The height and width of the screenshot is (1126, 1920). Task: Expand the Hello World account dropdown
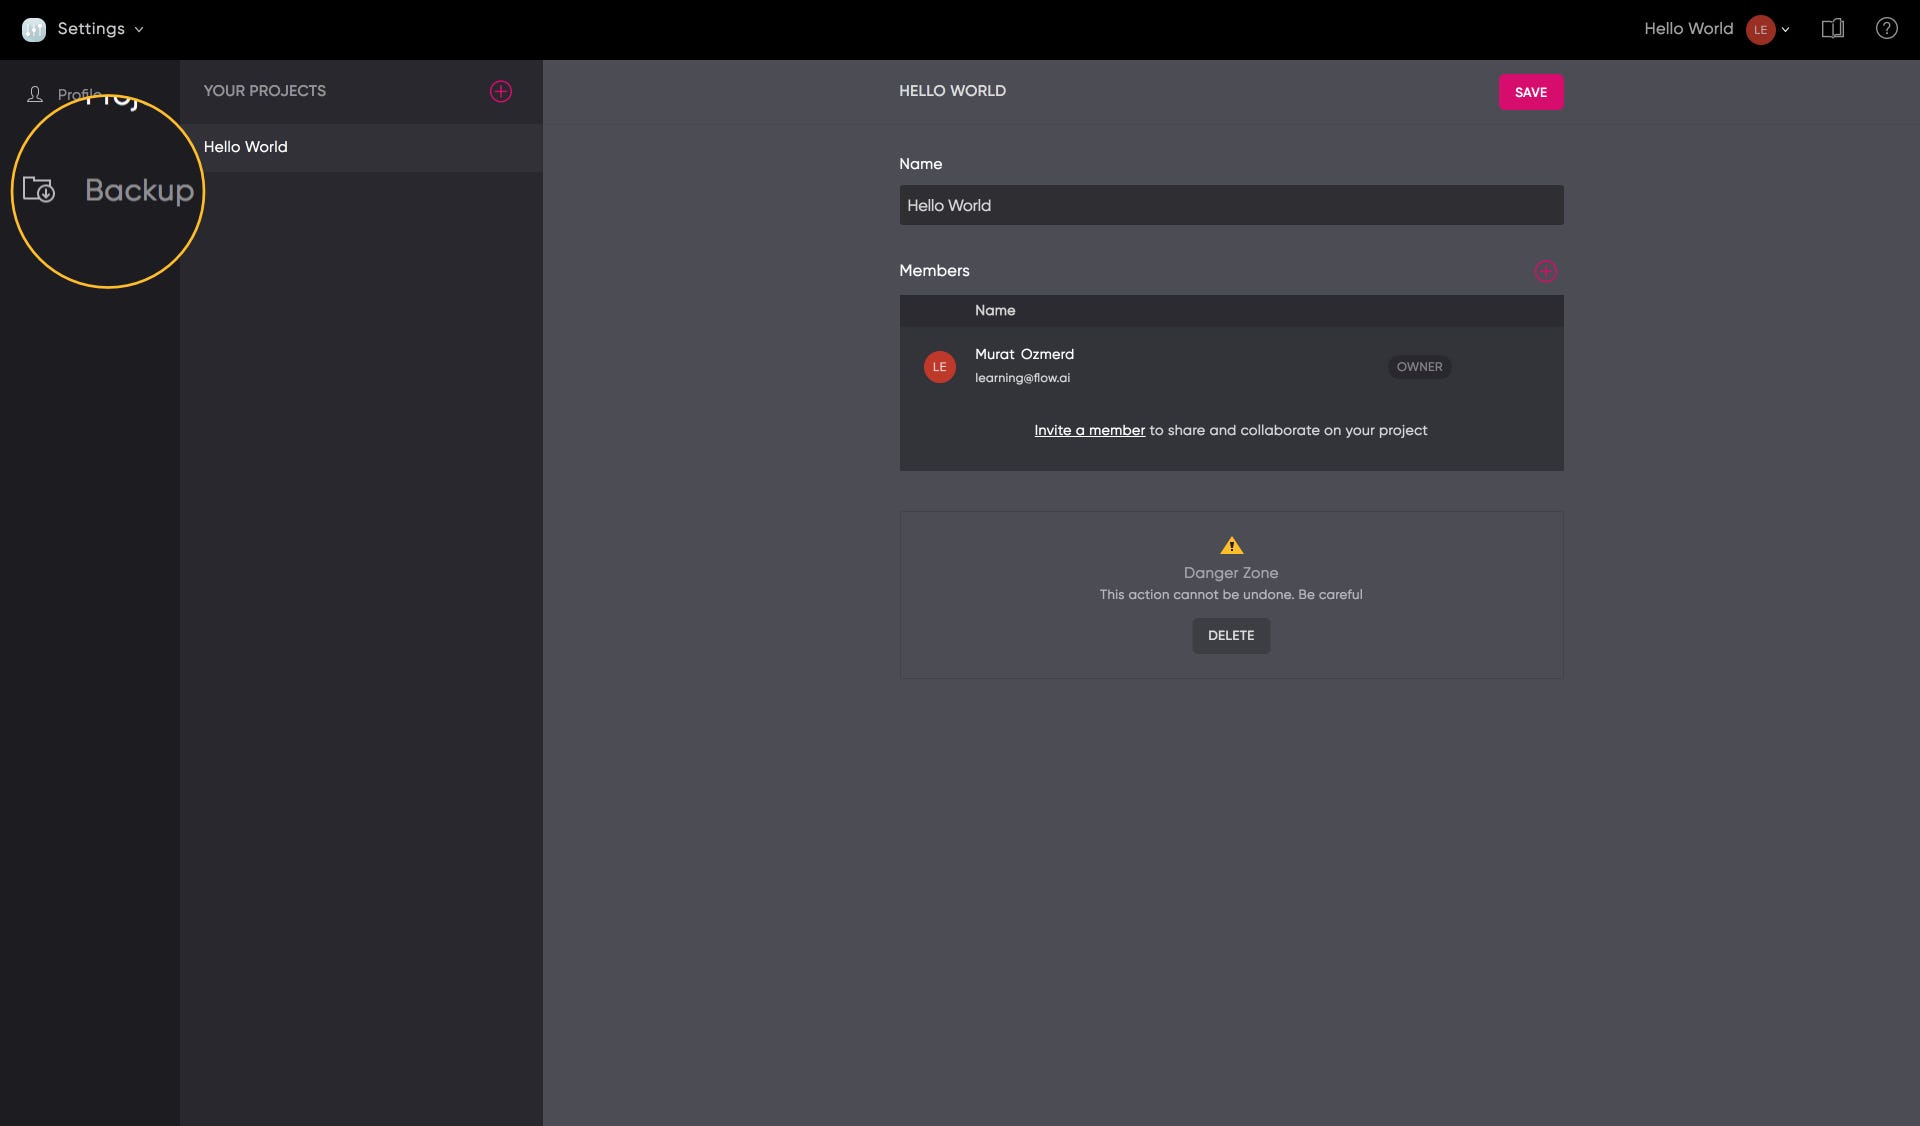click(1784, 30)
